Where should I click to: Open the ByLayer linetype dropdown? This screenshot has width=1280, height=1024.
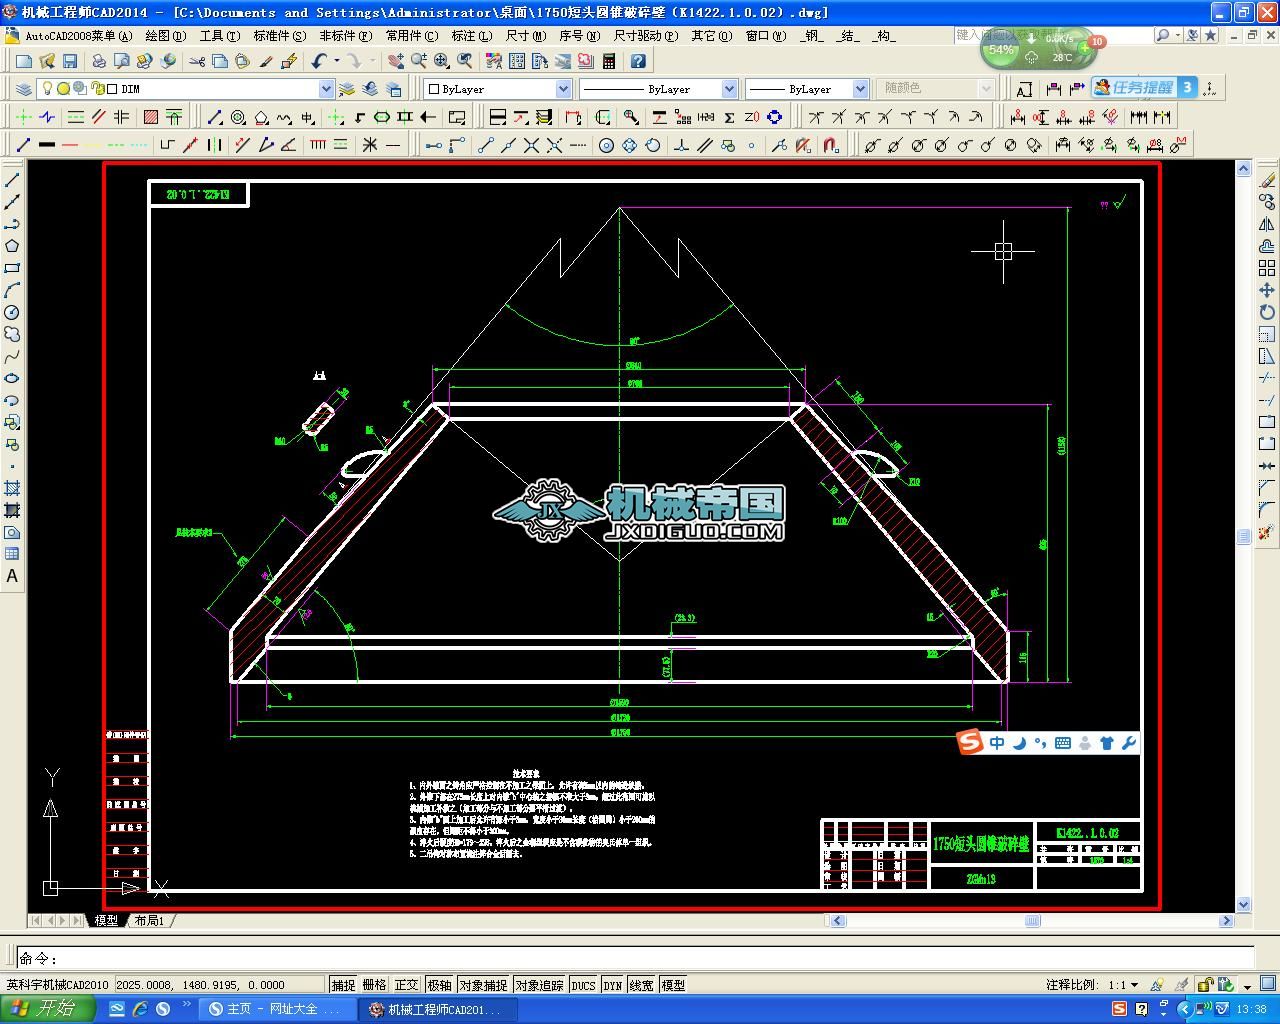(x=729, y=89)
